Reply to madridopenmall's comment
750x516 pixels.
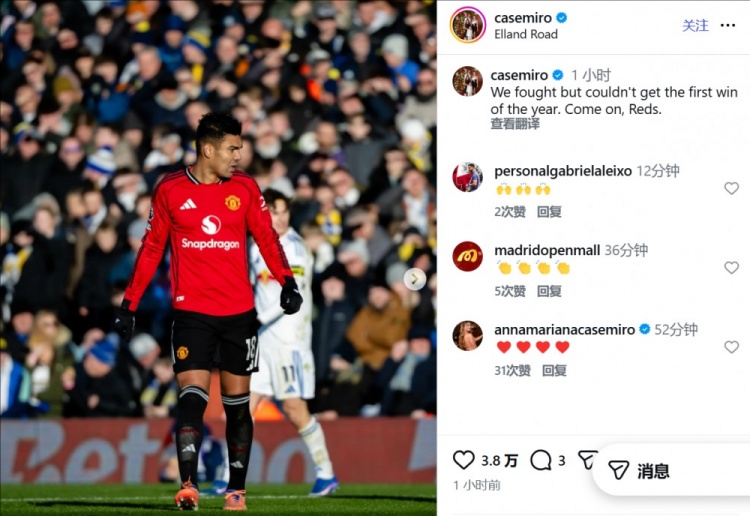[x=549, y=291]
